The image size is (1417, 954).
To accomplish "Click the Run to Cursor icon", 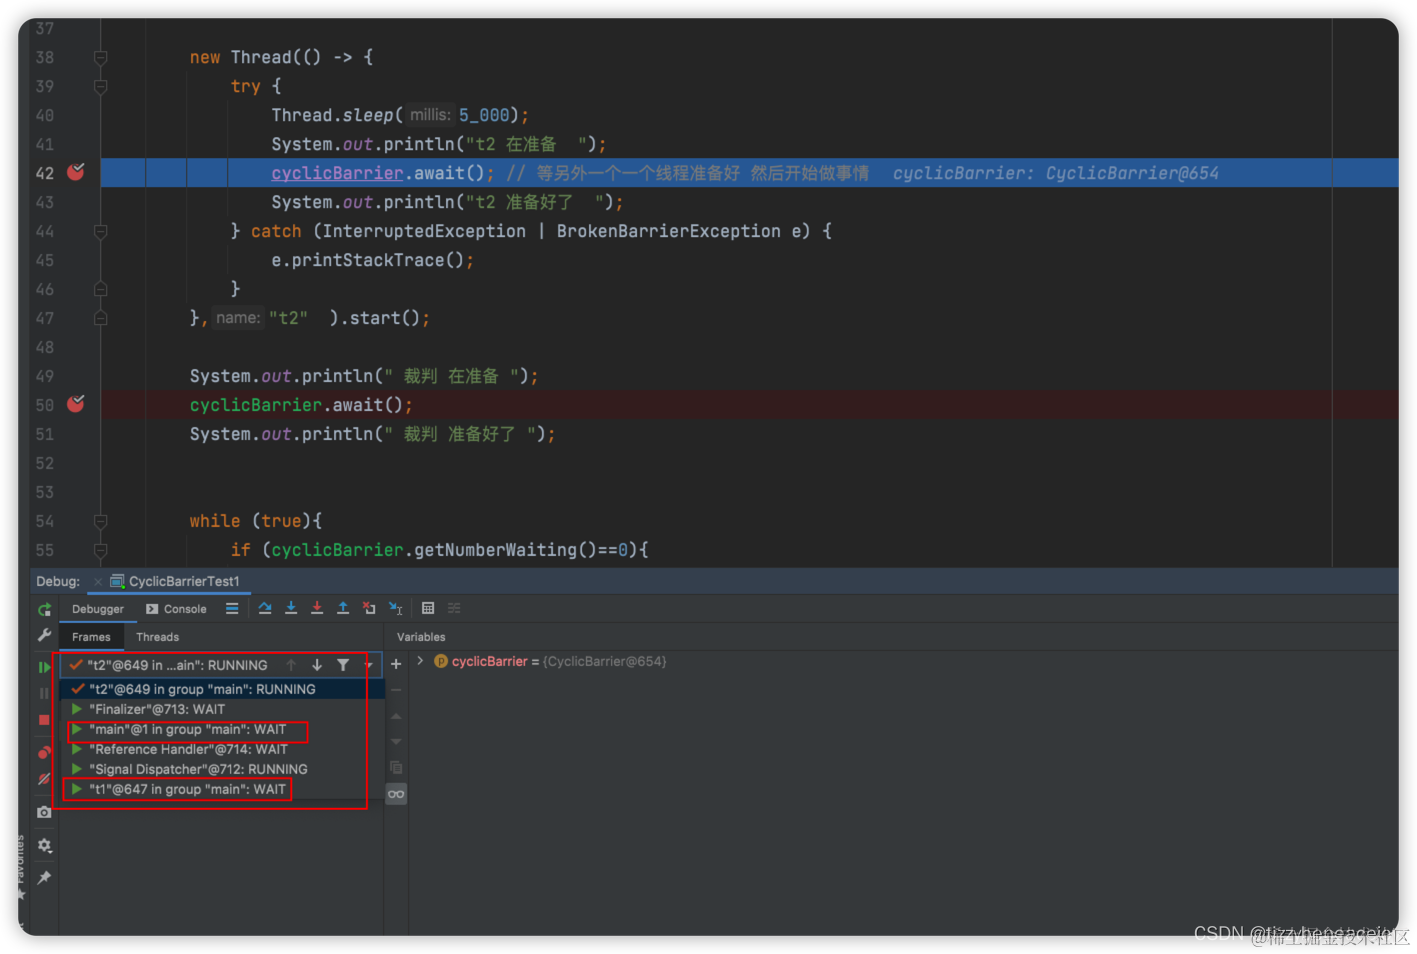I will (x=396, y=608).
